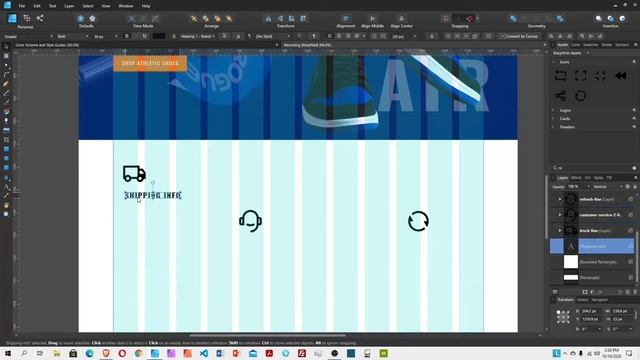Expand the customer service layer
This screenshot has height=360, width=640.
coord(560,215)
